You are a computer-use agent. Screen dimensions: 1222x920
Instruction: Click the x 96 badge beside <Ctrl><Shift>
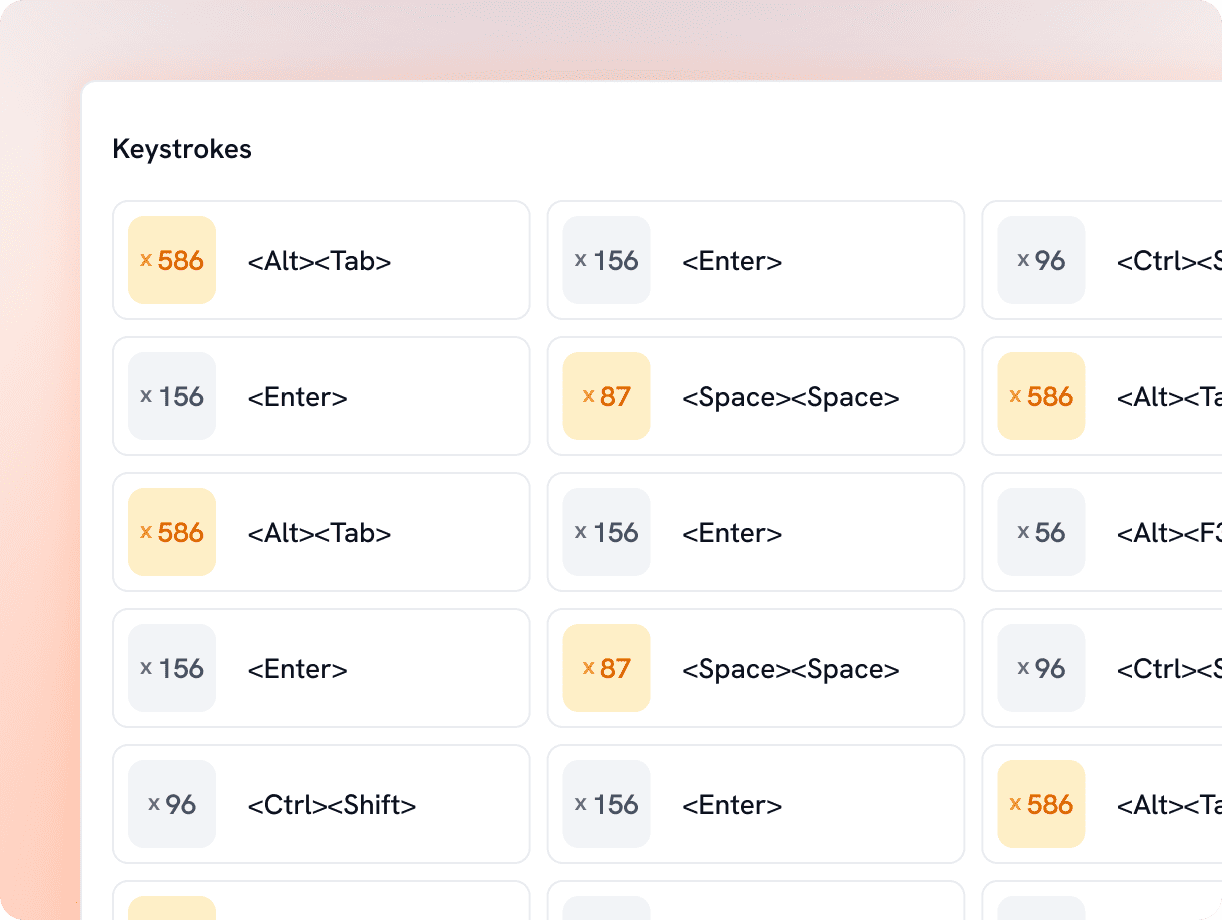(172, 804)
